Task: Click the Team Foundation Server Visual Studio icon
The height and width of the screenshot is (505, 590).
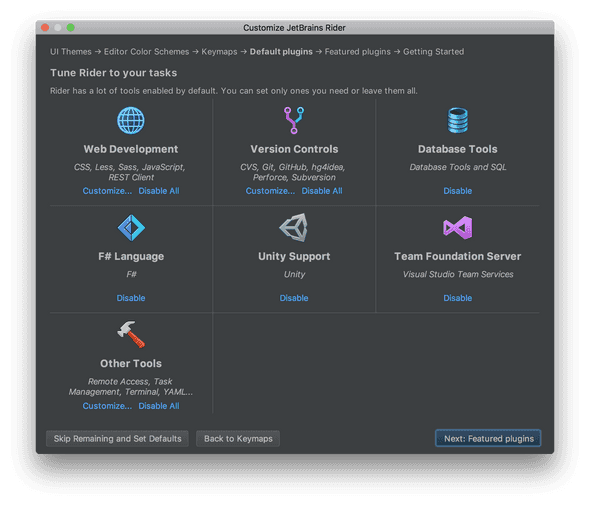Action: (458, 228)
